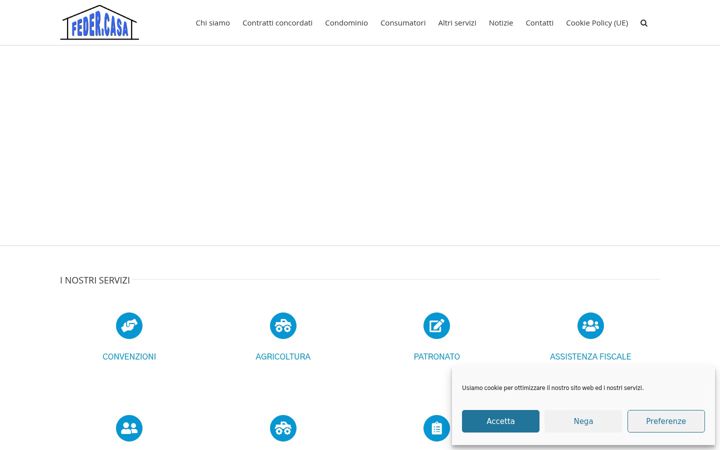The image size is (720, 450).
Task: Open the Altri servizi menu
Action: [457, 23]
